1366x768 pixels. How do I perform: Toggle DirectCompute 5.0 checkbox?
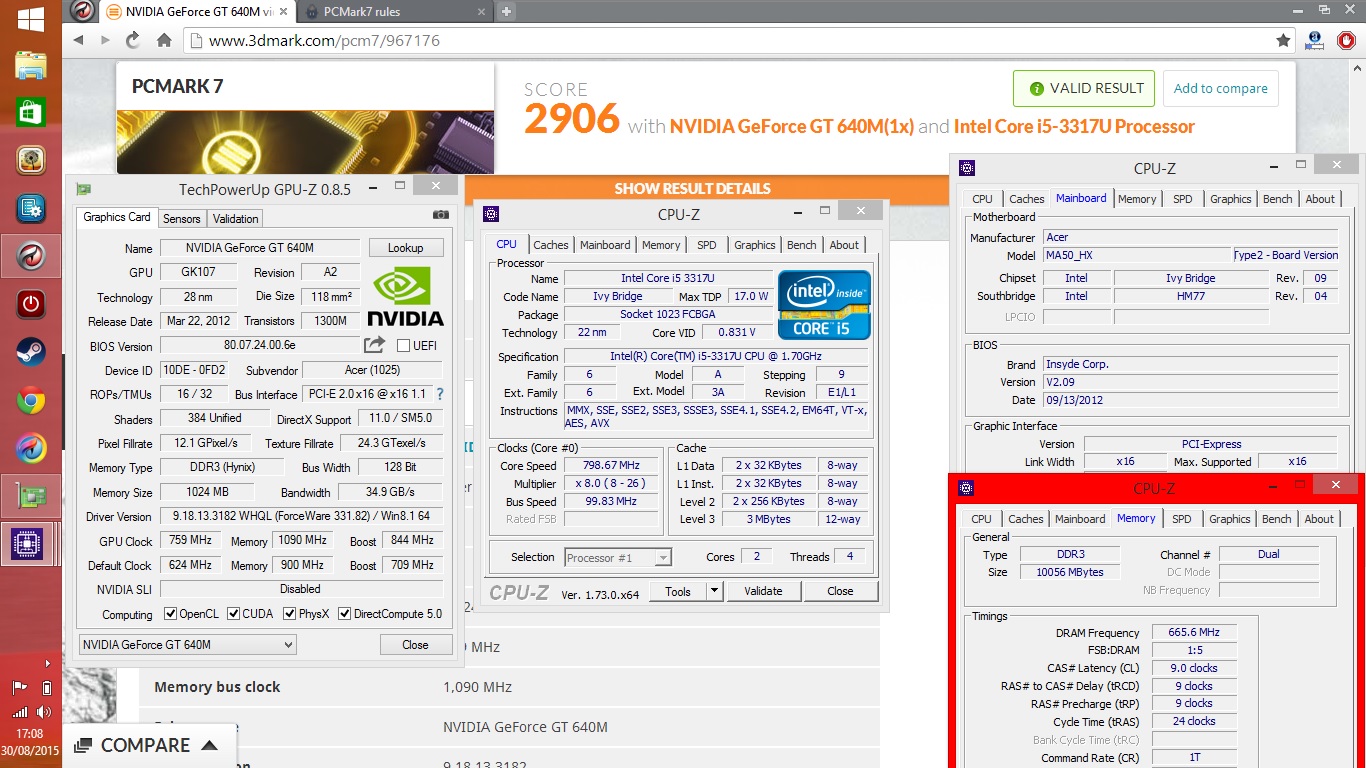pos(345,614)
